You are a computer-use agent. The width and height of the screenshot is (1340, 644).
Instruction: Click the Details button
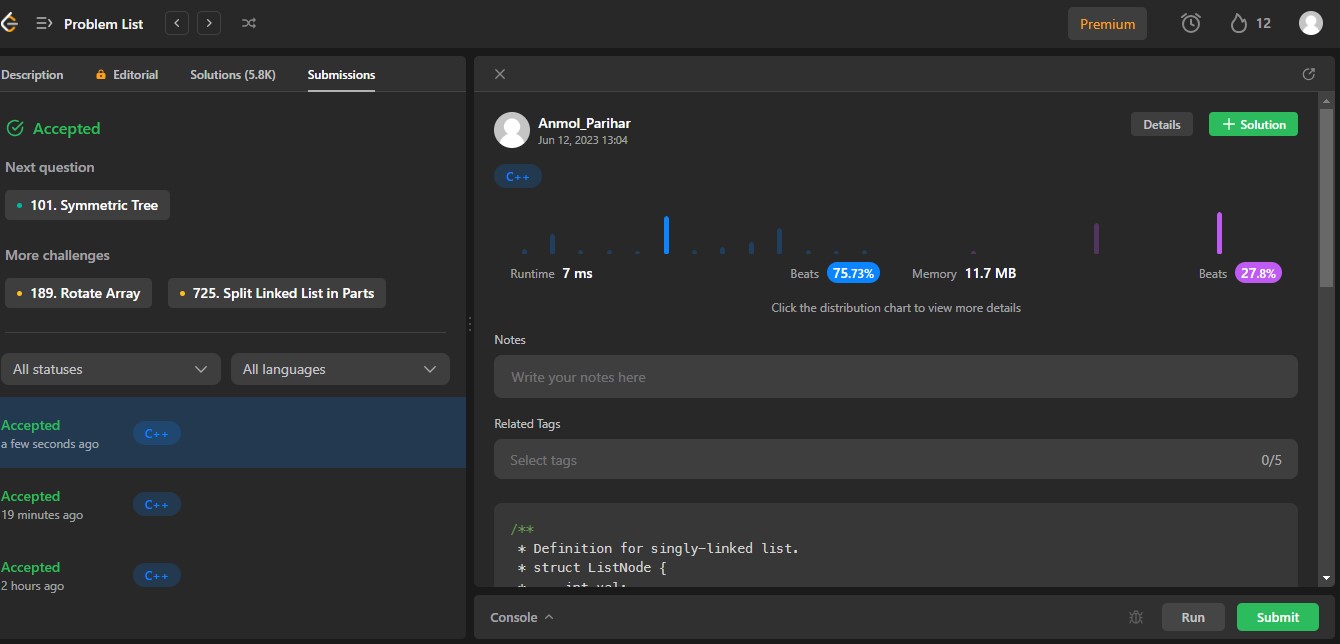(1161, 124)
